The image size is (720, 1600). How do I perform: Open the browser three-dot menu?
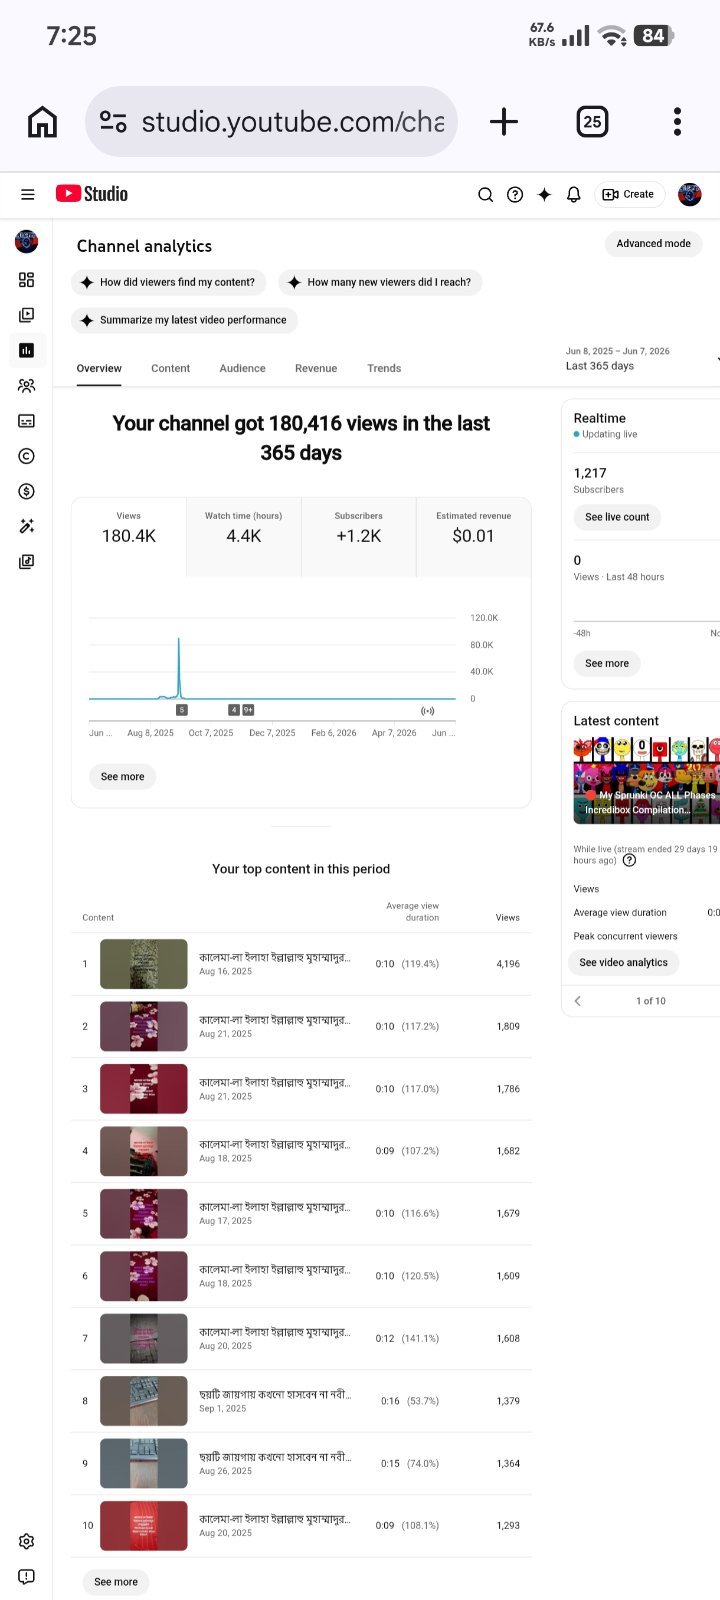point(677,122)
